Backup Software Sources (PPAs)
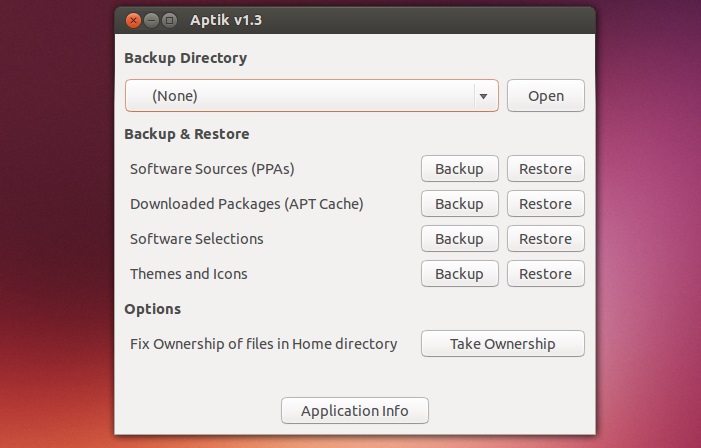Screen dimensions: 701x448 460,169
